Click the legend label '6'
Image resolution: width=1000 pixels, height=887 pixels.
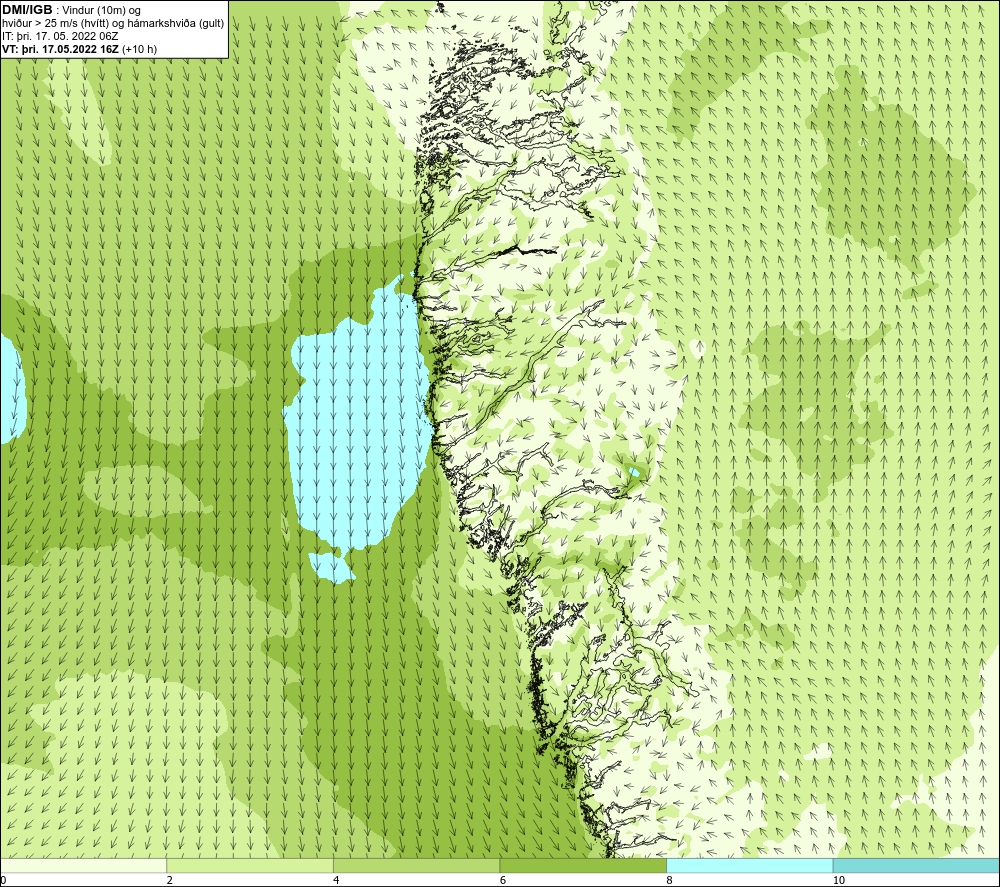[x=503, y=880]
